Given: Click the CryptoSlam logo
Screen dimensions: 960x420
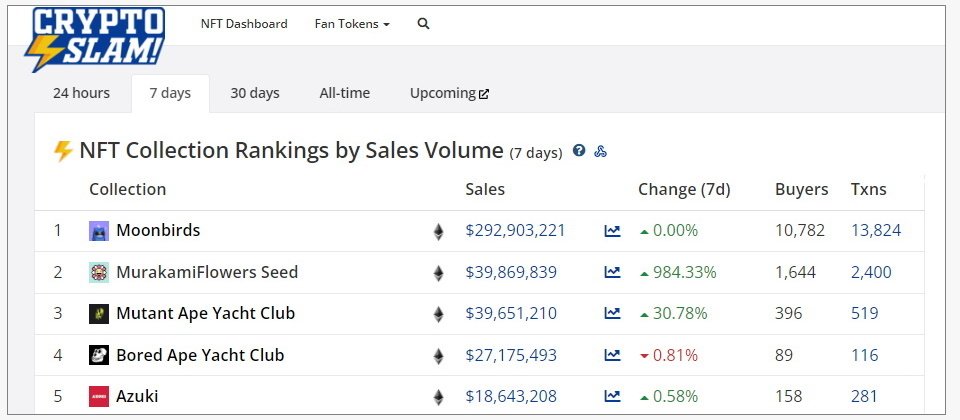Looking at the screenshot, I should pyautogui.click(x=96, y=39).
